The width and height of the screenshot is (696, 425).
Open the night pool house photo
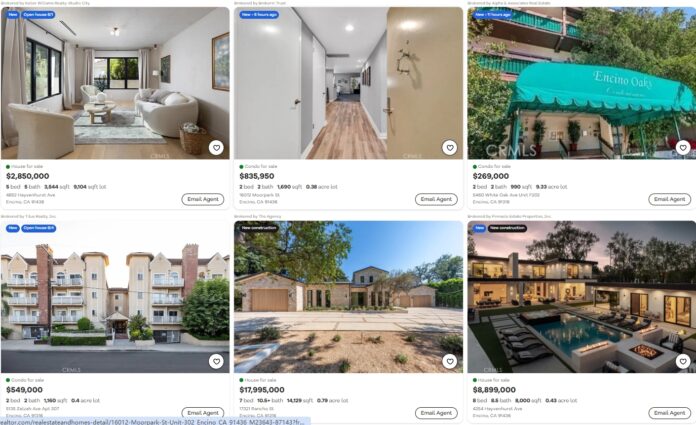pos(581,297)
